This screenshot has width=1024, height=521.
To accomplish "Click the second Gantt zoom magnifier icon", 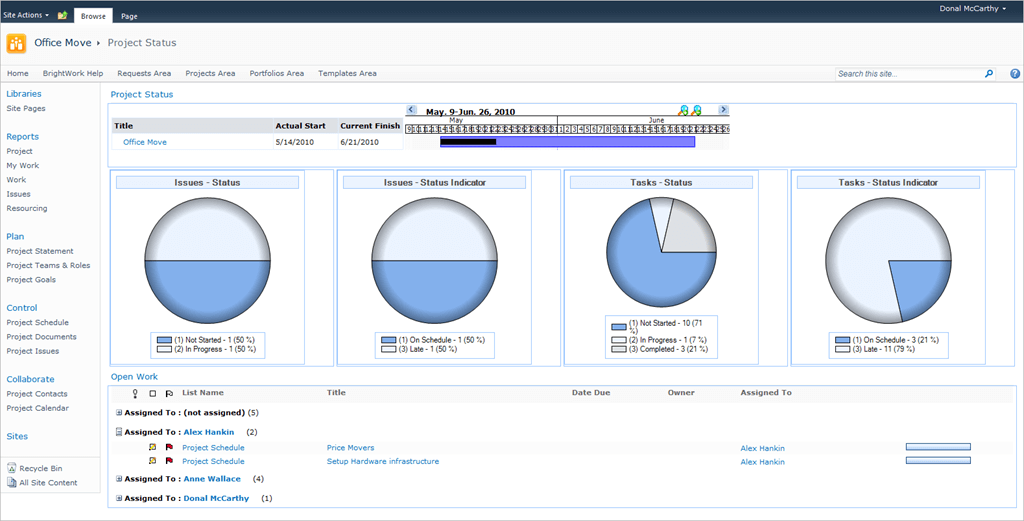I will 696,110.
